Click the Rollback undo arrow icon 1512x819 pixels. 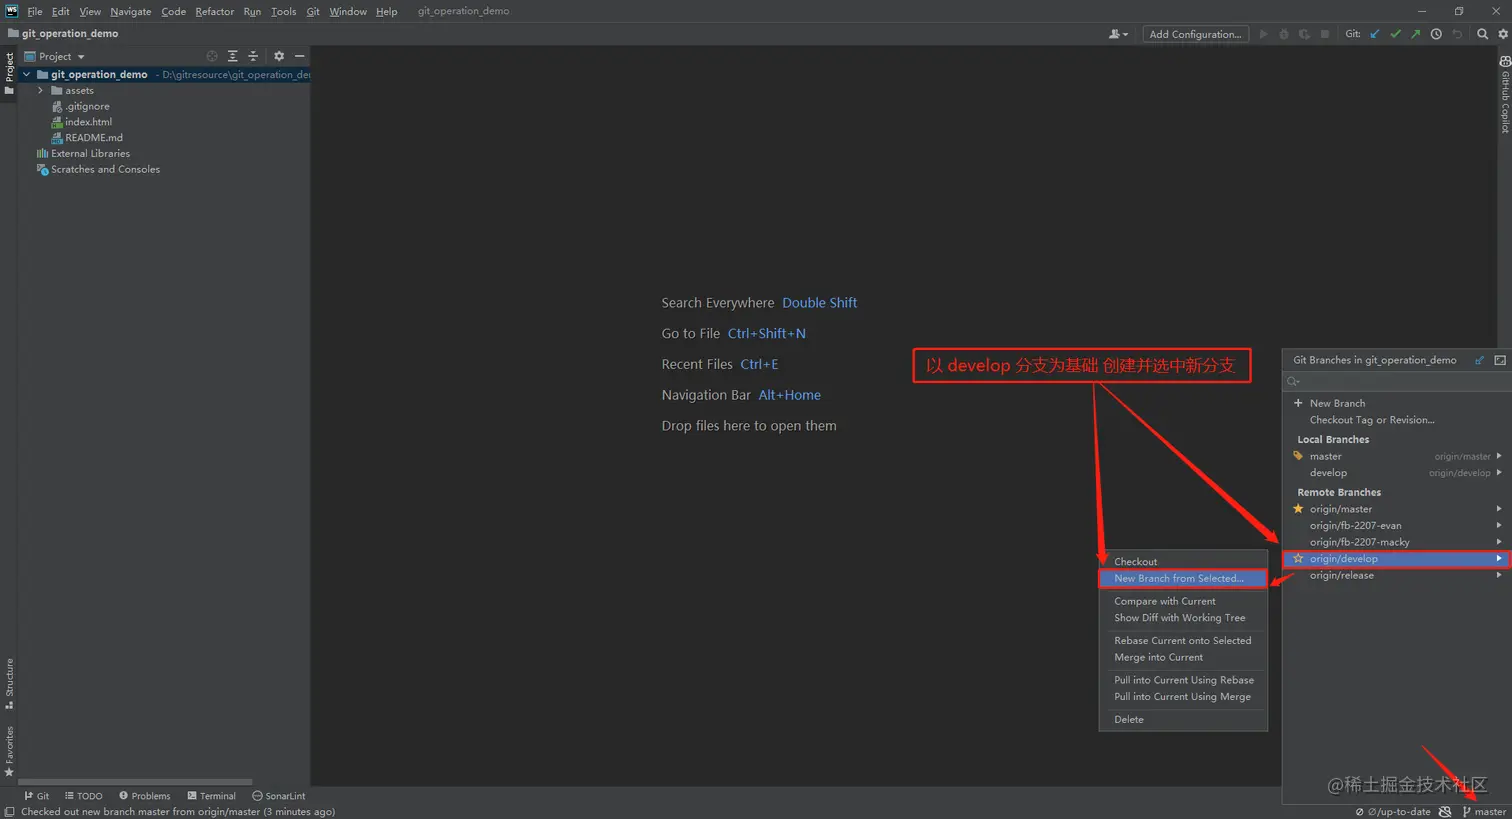[1457, 34]
